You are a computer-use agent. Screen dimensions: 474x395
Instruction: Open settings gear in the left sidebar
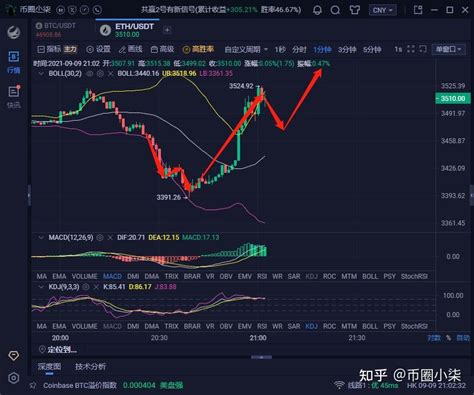pyautogui.click(x=14, y=378)
